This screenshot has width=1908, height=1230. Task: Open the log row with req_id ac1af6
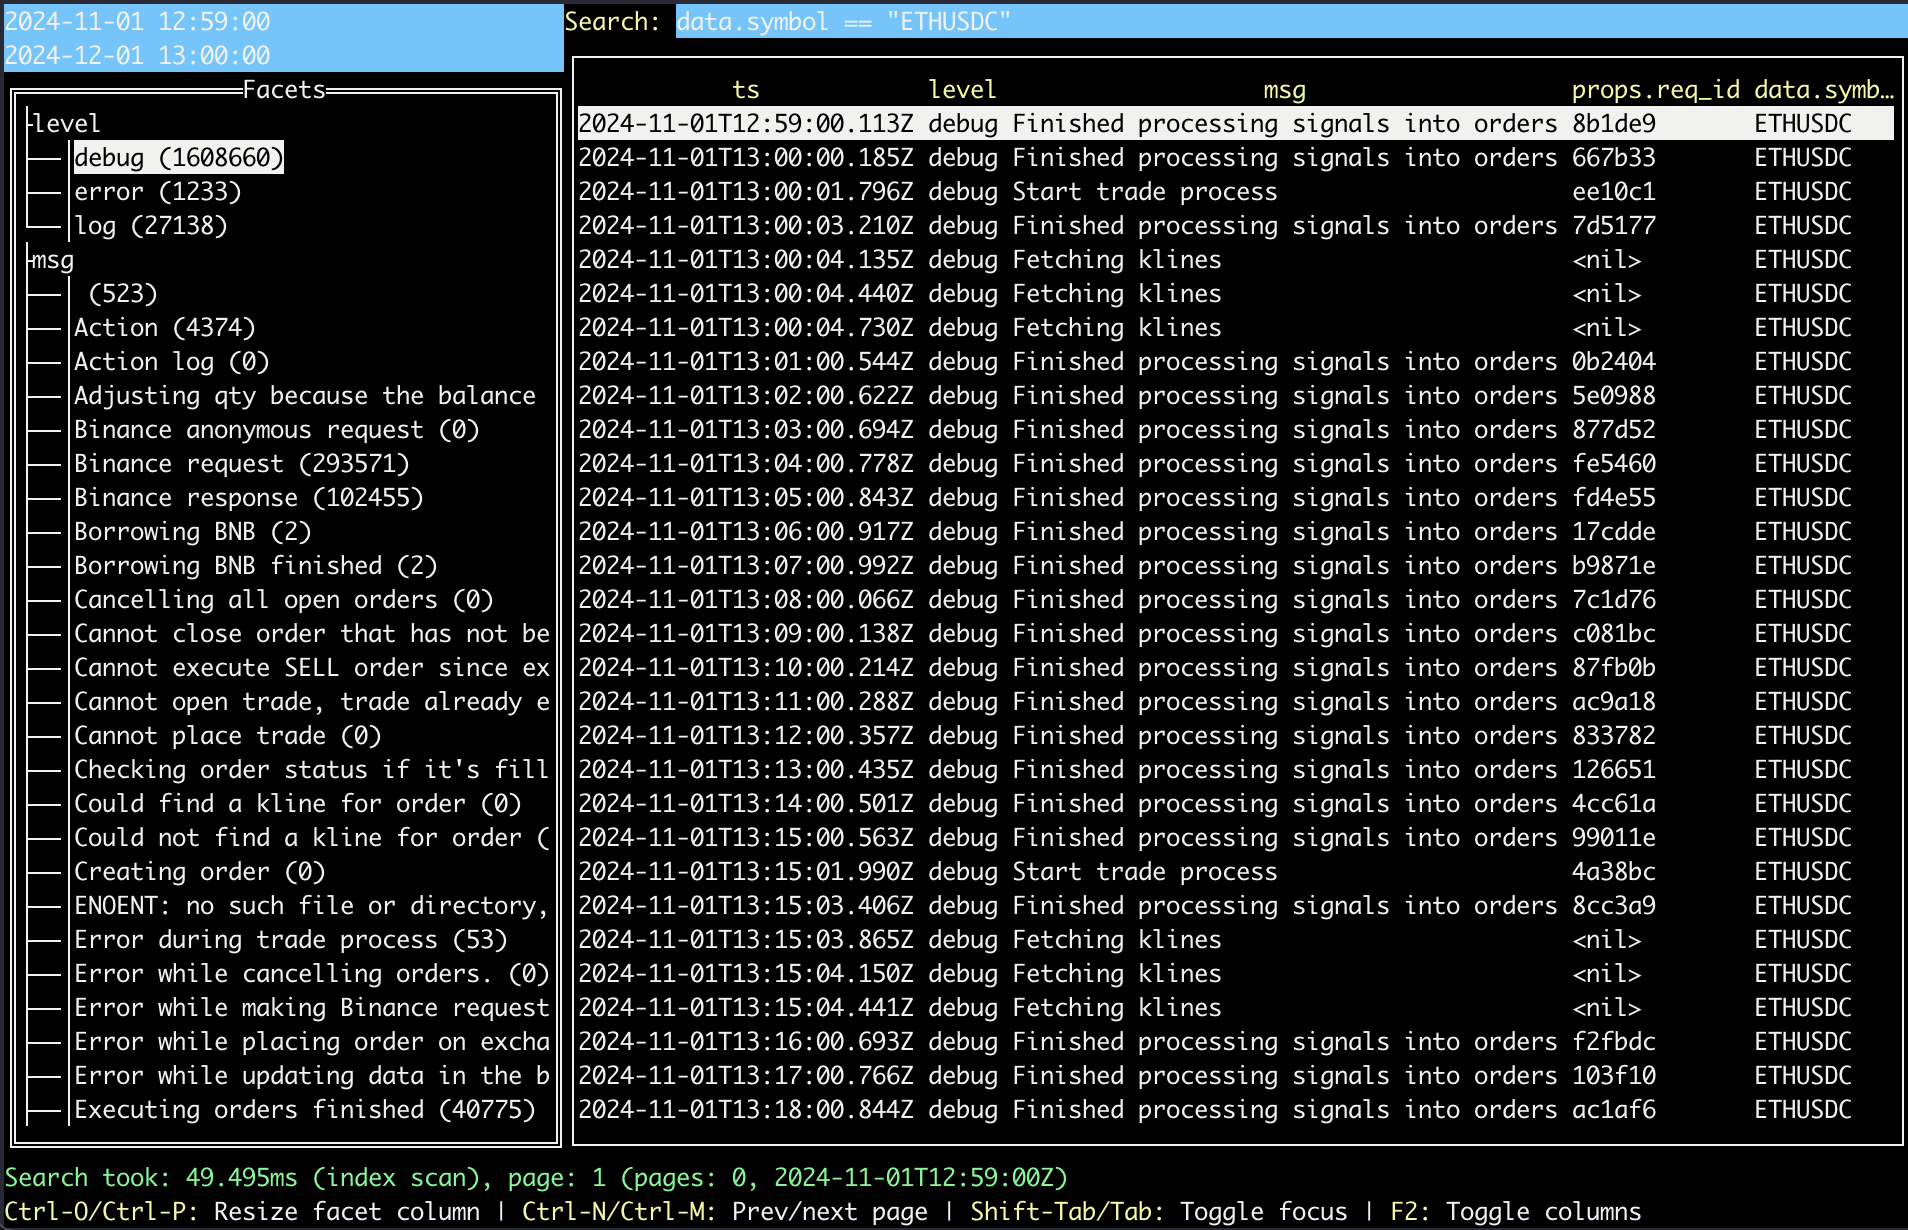[x=1234, y=1109]
